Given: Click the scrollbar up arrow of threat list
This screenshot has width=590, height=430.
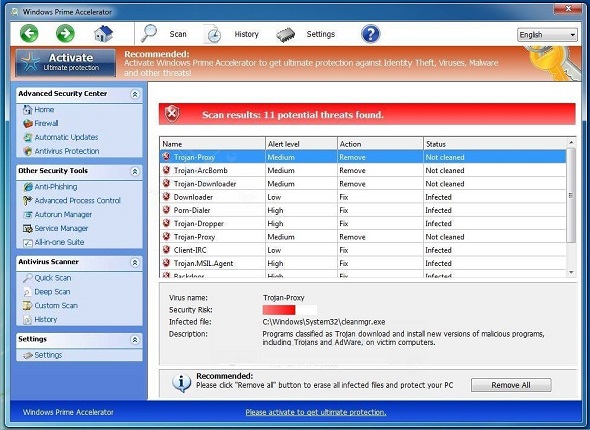Looking at the screenshot, I should click(571, 143).
